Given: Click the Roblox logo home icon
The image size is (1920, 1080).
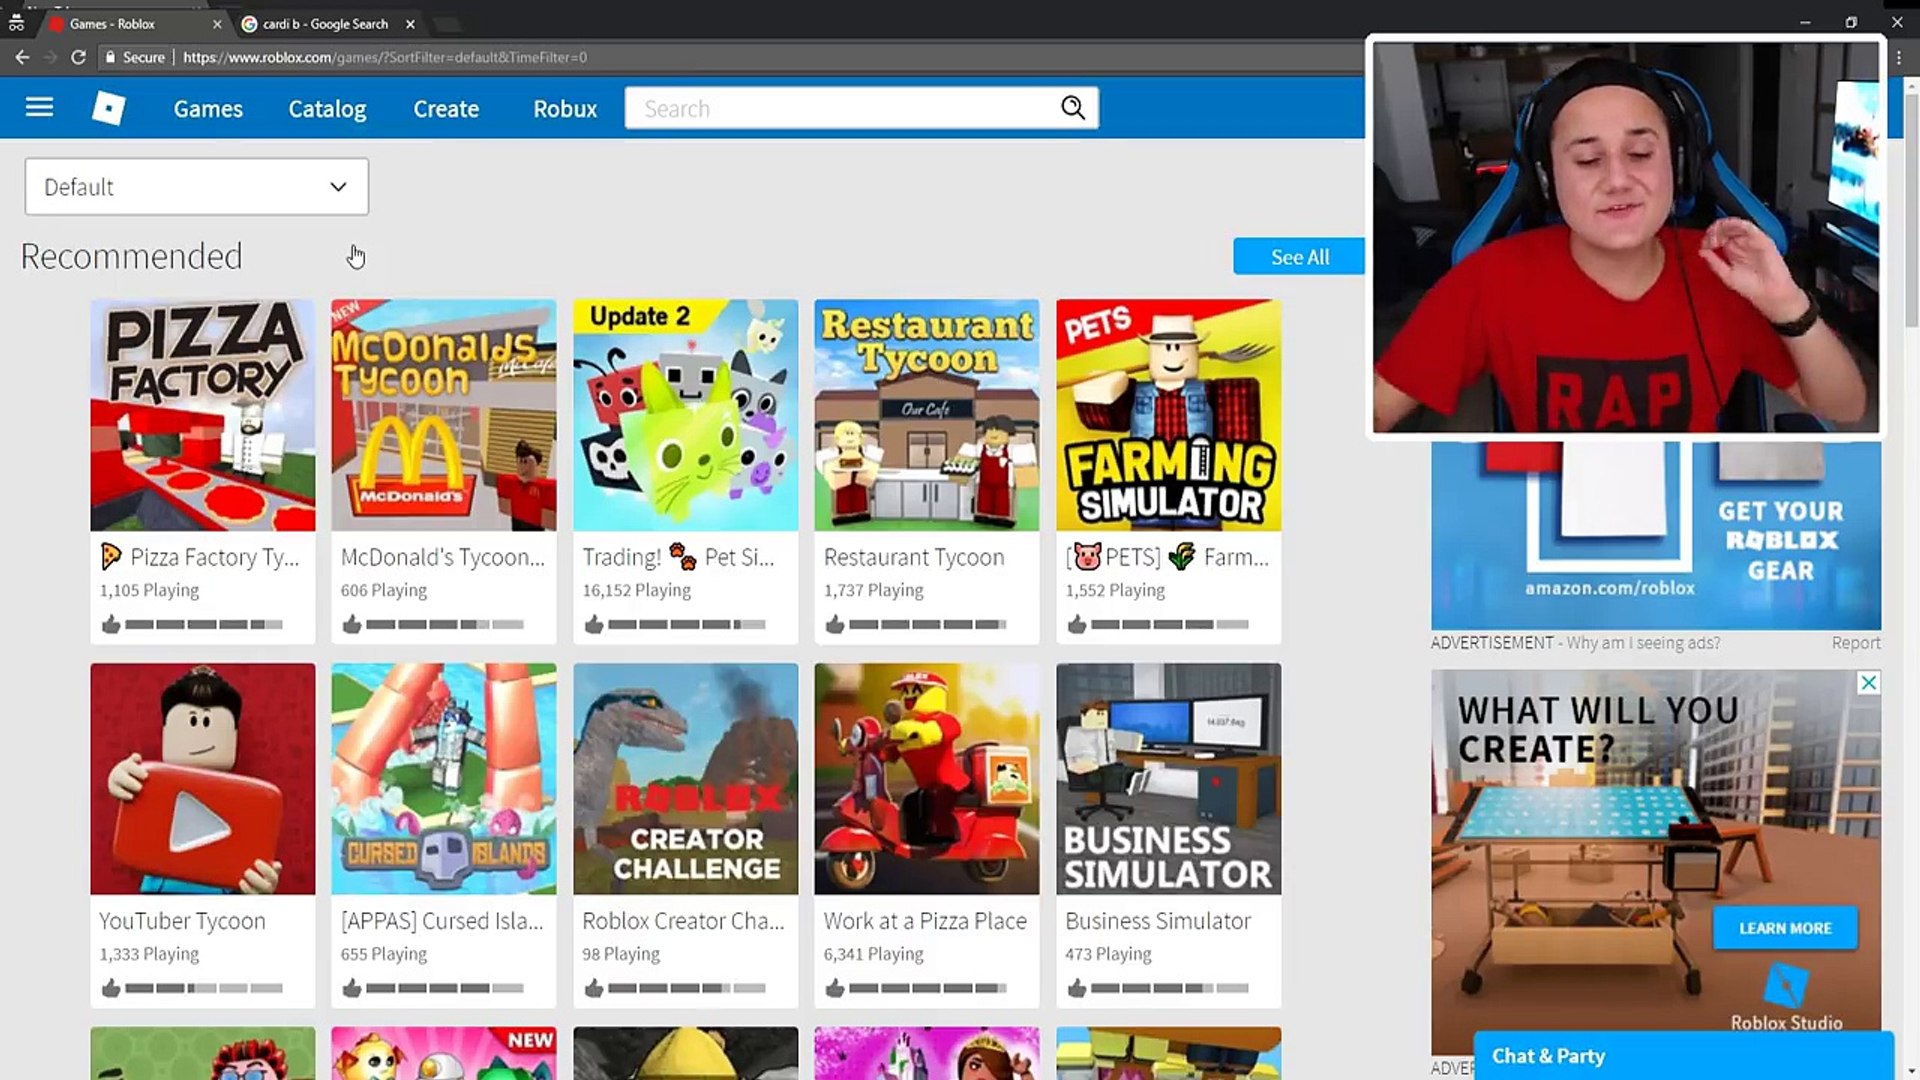Looking at the screenshot, I should click(108, 107).
